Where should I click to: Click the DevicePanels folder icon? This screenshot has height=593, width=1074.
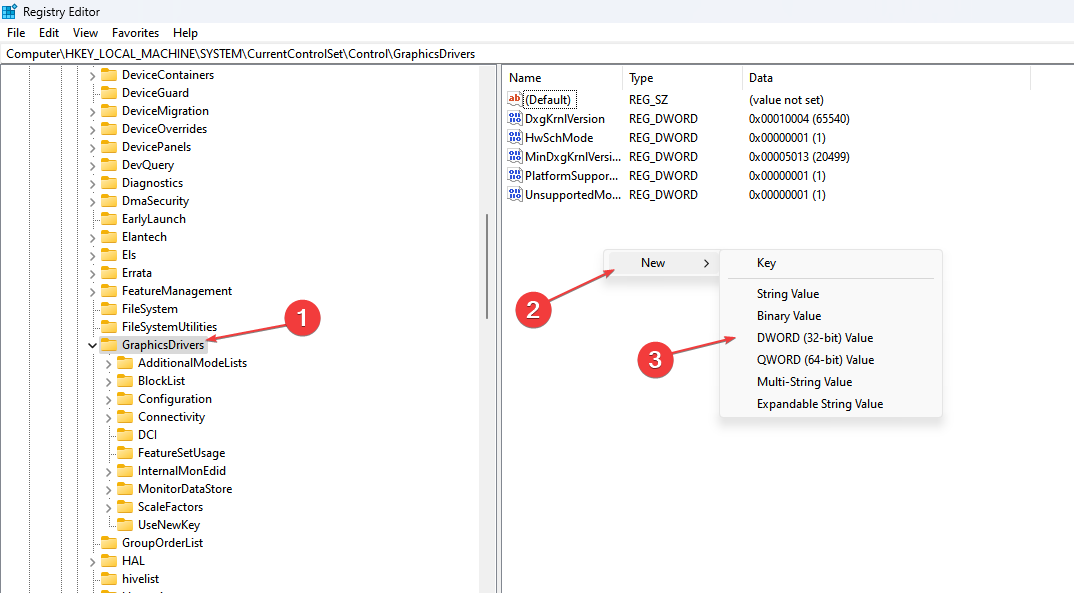click(x=109, y=147)
